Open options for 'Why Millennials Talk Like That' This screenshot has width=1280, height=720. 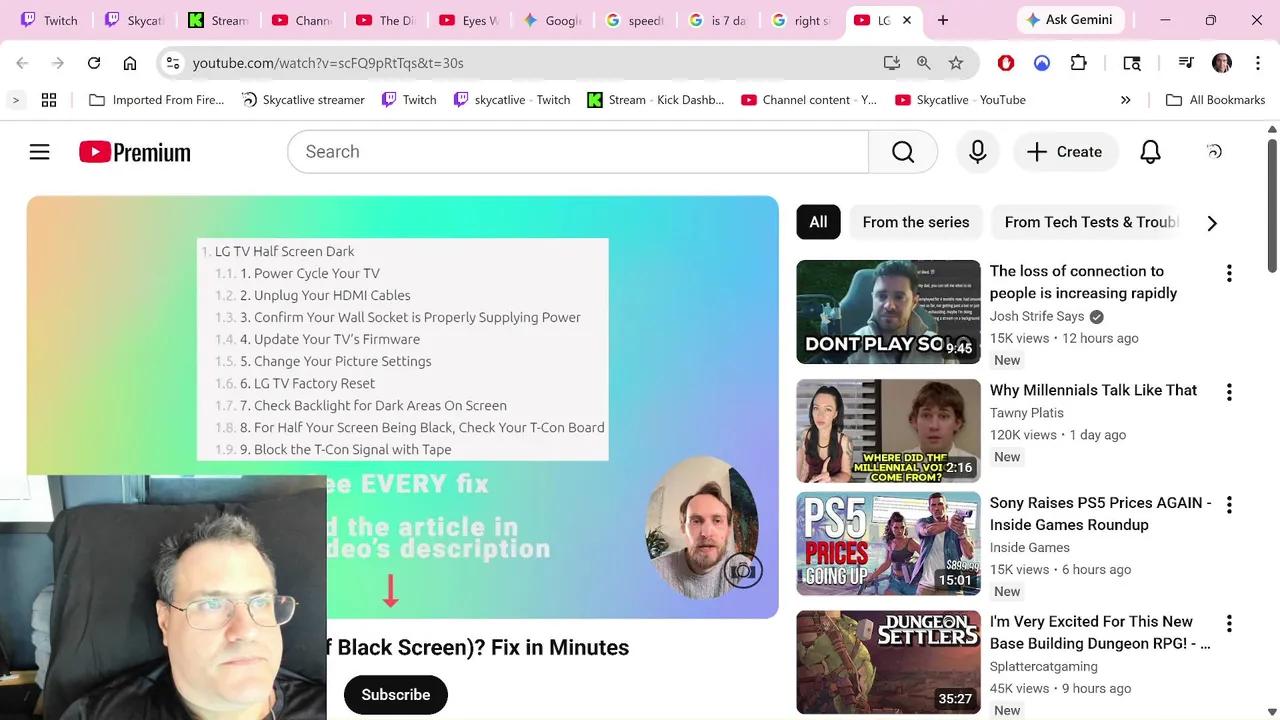tap(1229, 392)
